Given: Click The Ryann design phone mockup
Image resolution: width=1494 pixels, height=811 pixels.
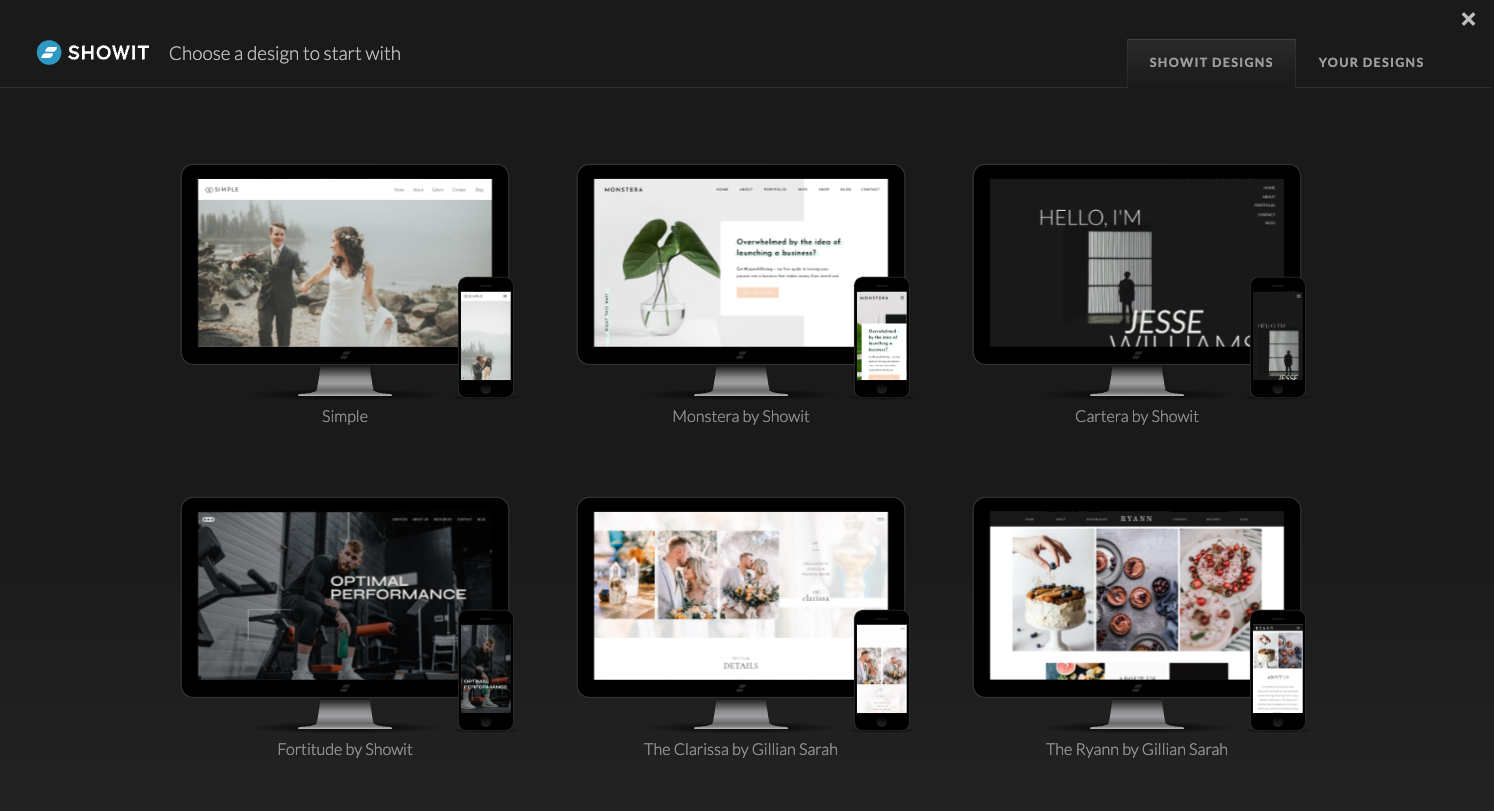Looking at the screenshot, I should pyautogui.click(x=1278, y=671).
